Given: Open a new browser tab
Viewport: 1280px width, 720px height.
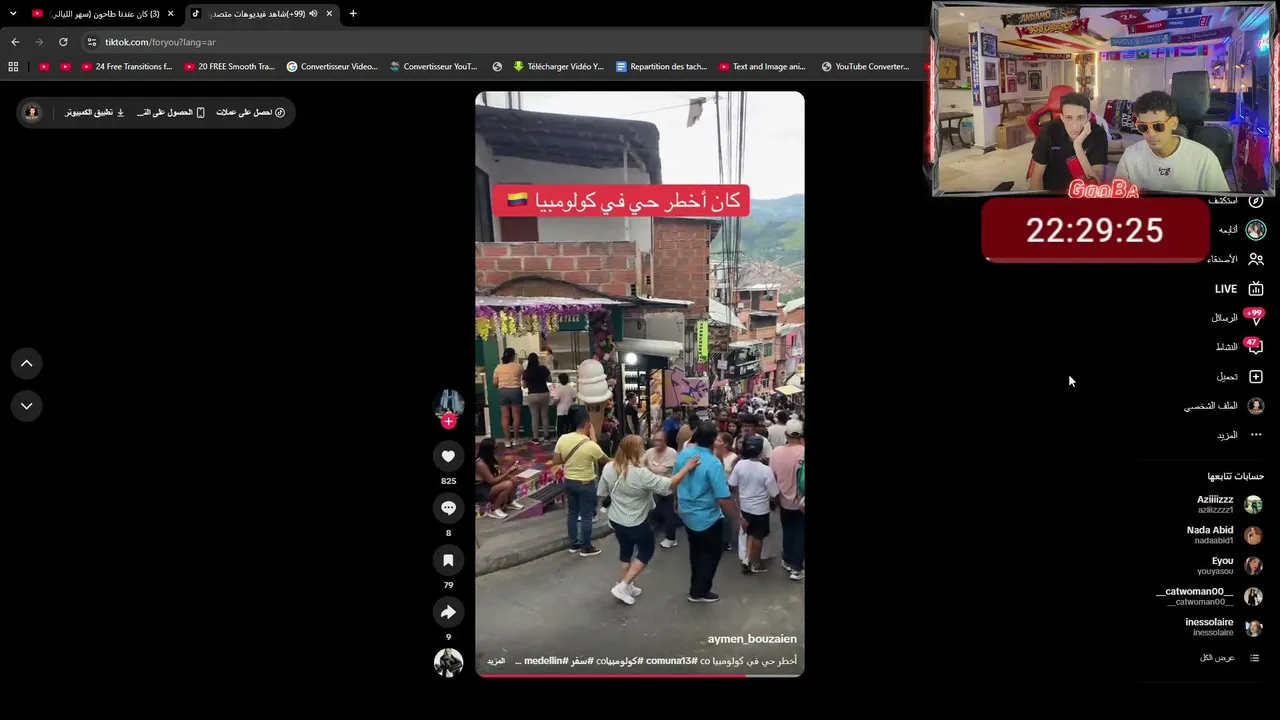Looking at the screenshot, I should point(353,14).
